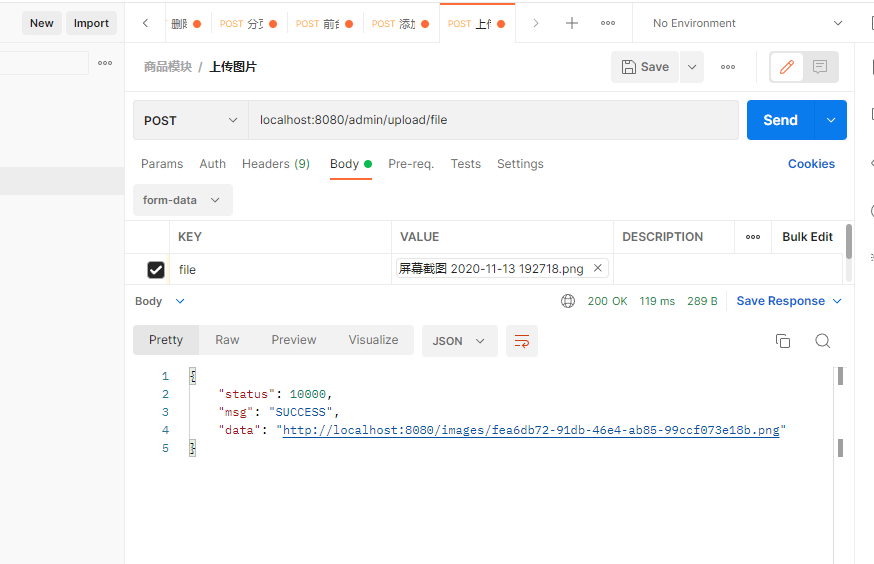Expand the Send options arrow
Screen dimensions: 874x564
[x=831, y=120]
